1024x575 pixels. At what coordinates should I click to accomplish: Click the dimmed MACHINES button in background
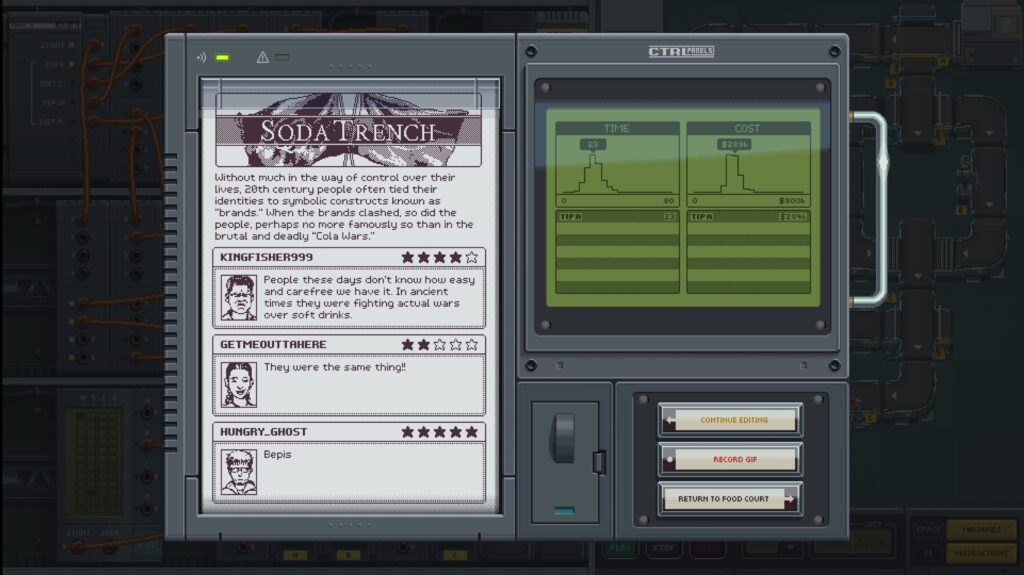(x=981, y=530)
